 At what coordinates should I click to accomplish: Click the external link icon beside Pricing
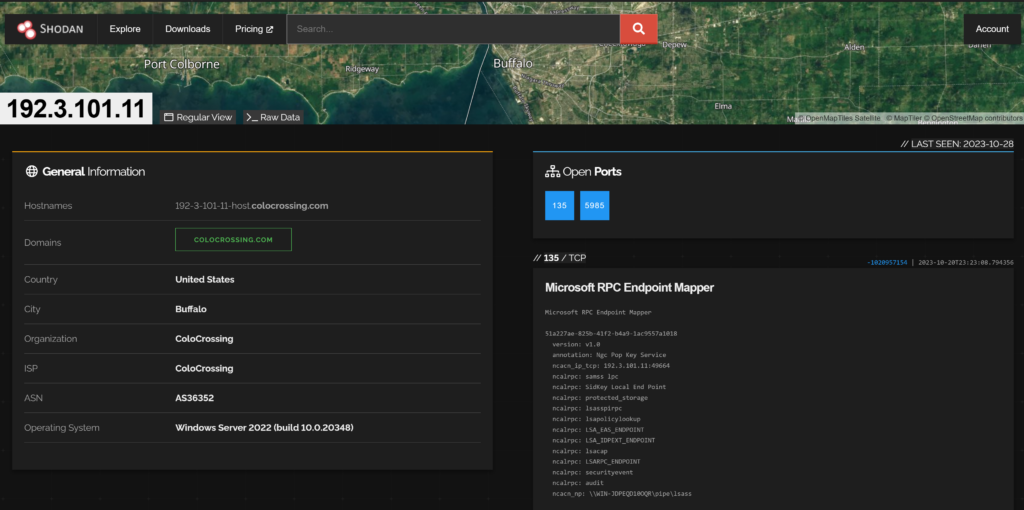[x=269, y=29]
